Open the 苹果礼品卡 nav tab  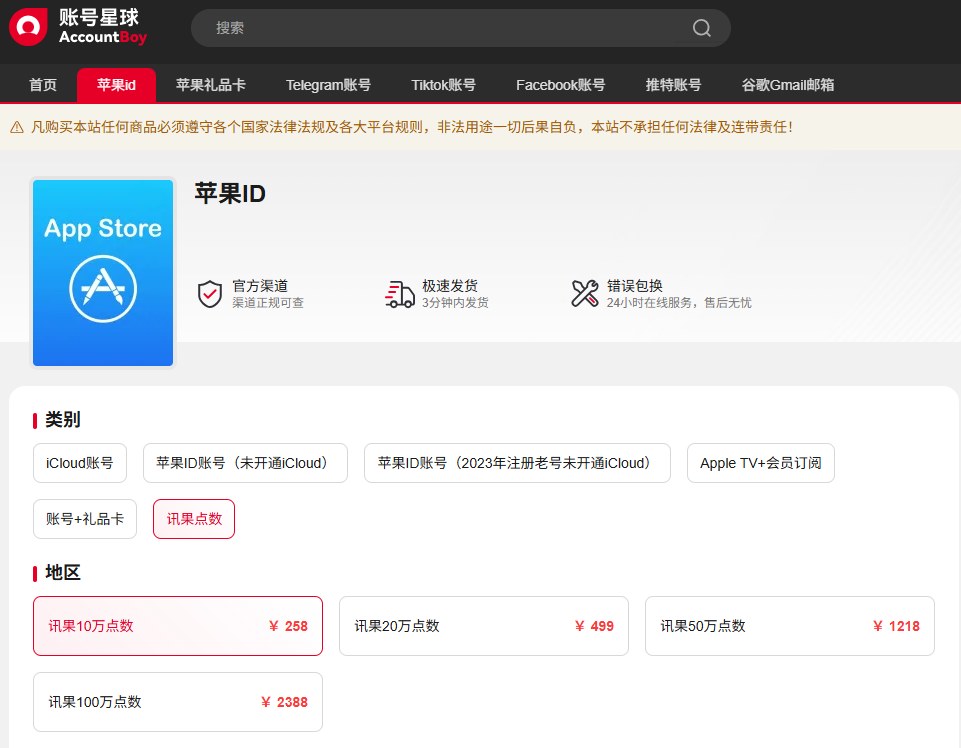(211, 85)
